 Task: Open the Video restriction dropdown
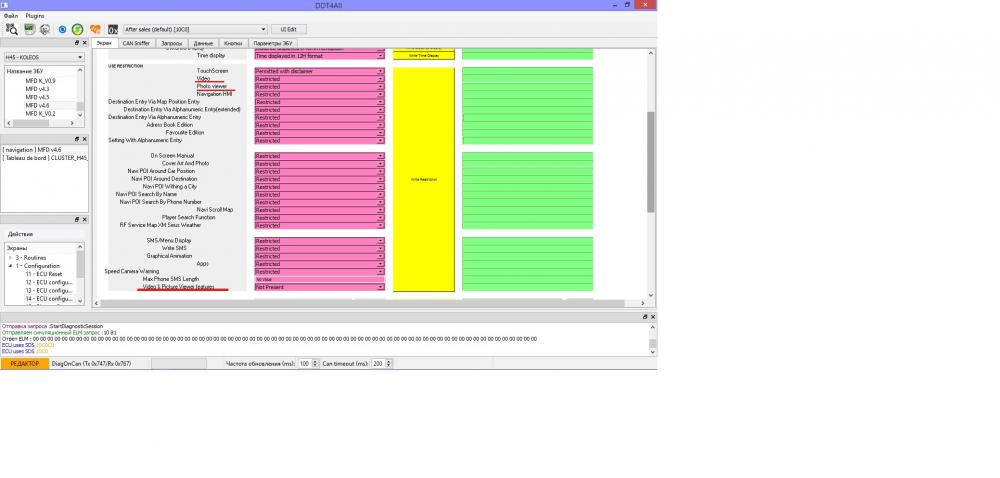tap(320, 79)
